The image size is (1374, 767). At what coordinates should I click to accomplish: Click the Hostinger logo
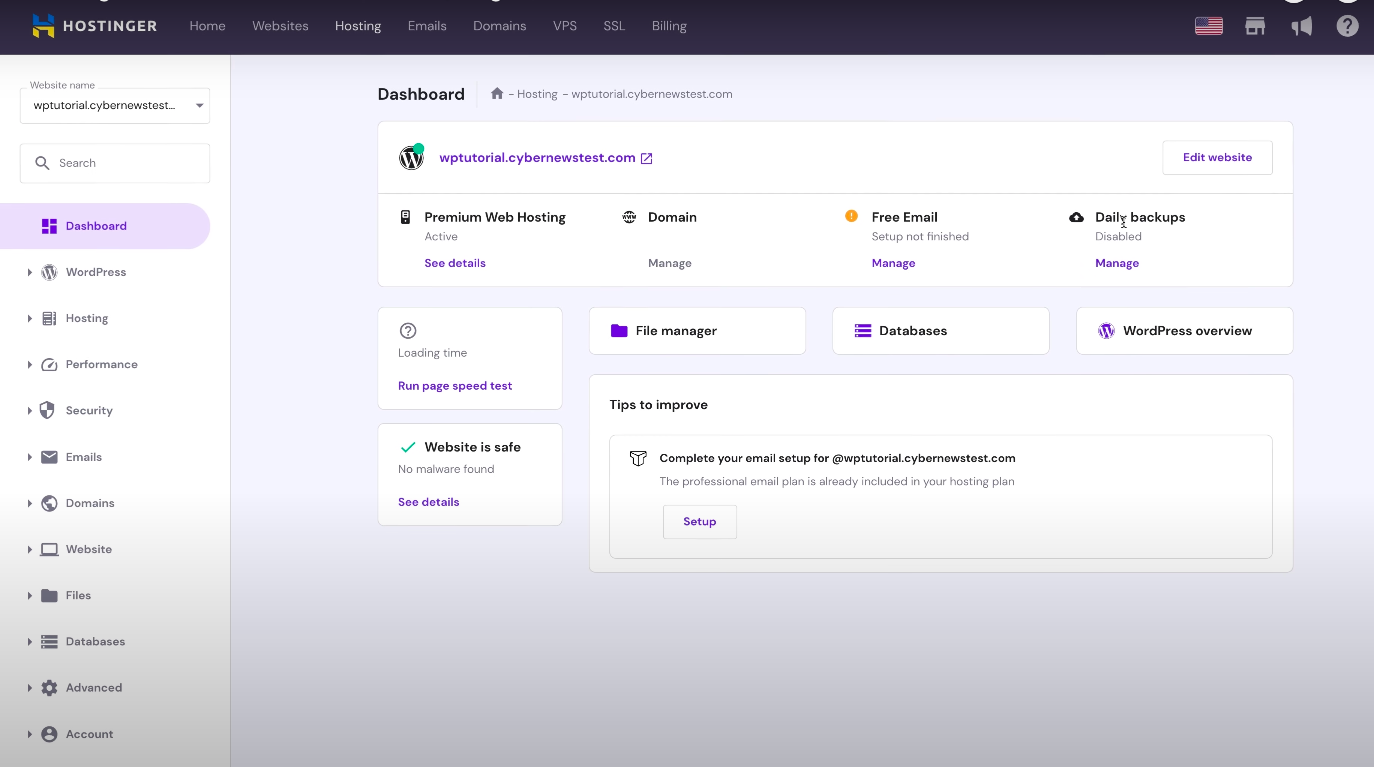coord(94,26)
